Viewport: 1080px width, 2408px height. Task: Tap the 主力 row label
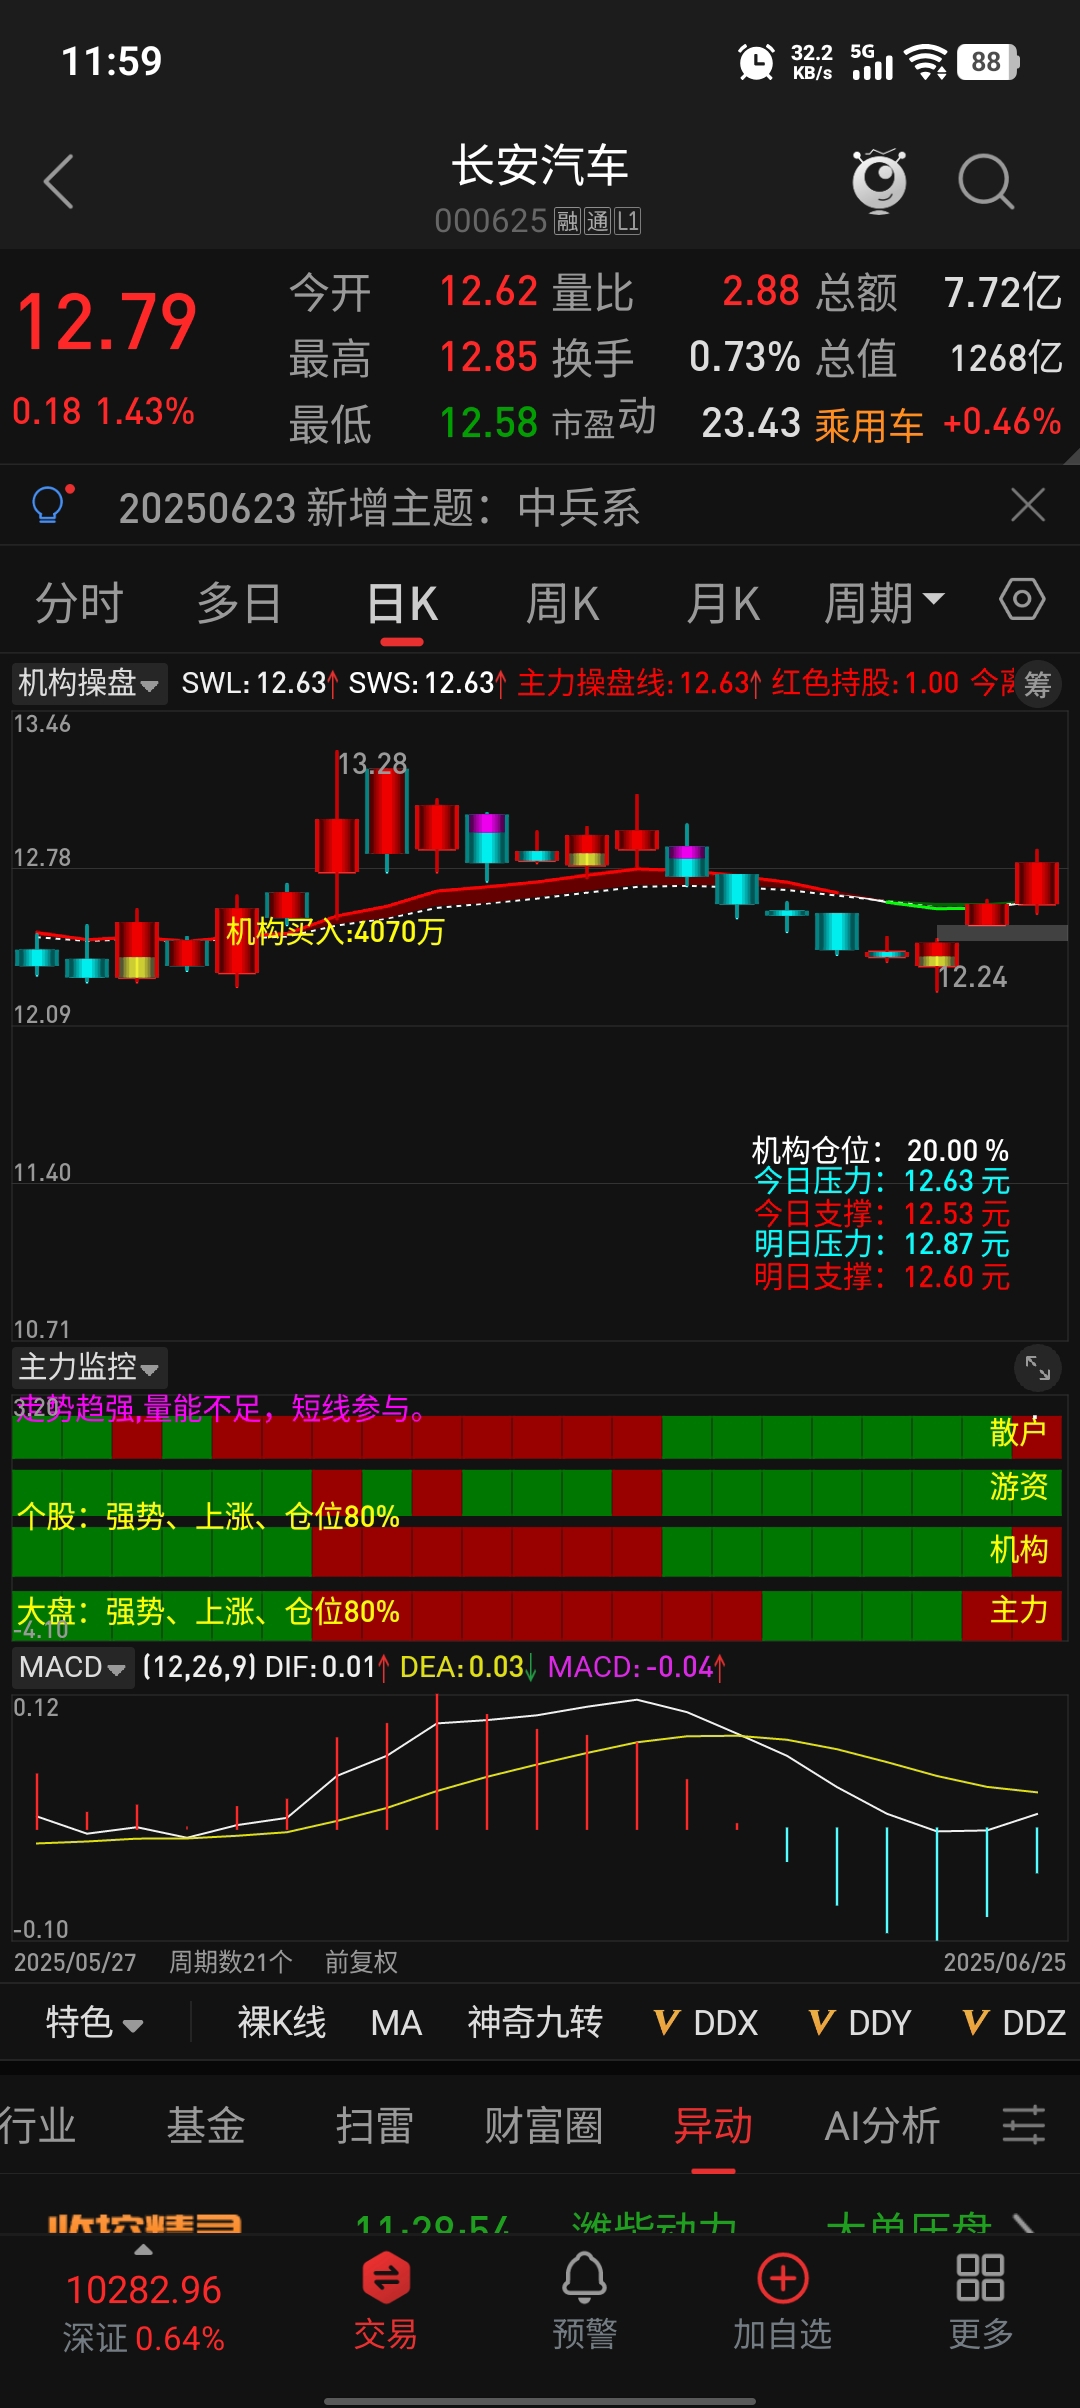click(x=1019, y=1610)
